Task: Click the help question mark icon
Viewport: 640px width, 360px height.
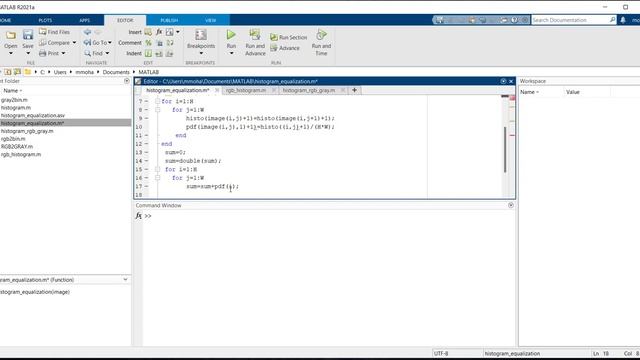Action: pos(514,20)
